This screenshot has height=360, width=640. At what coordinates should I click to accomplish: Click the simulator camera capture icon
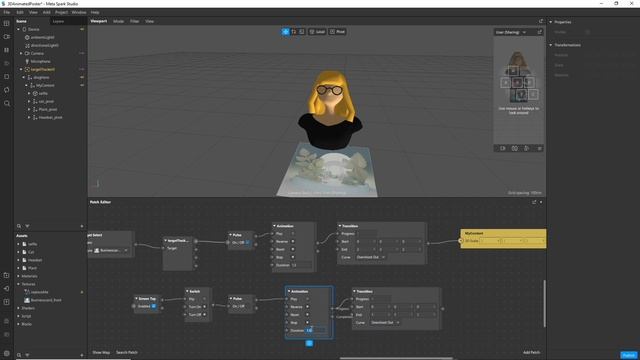click(x=515, y=149)
